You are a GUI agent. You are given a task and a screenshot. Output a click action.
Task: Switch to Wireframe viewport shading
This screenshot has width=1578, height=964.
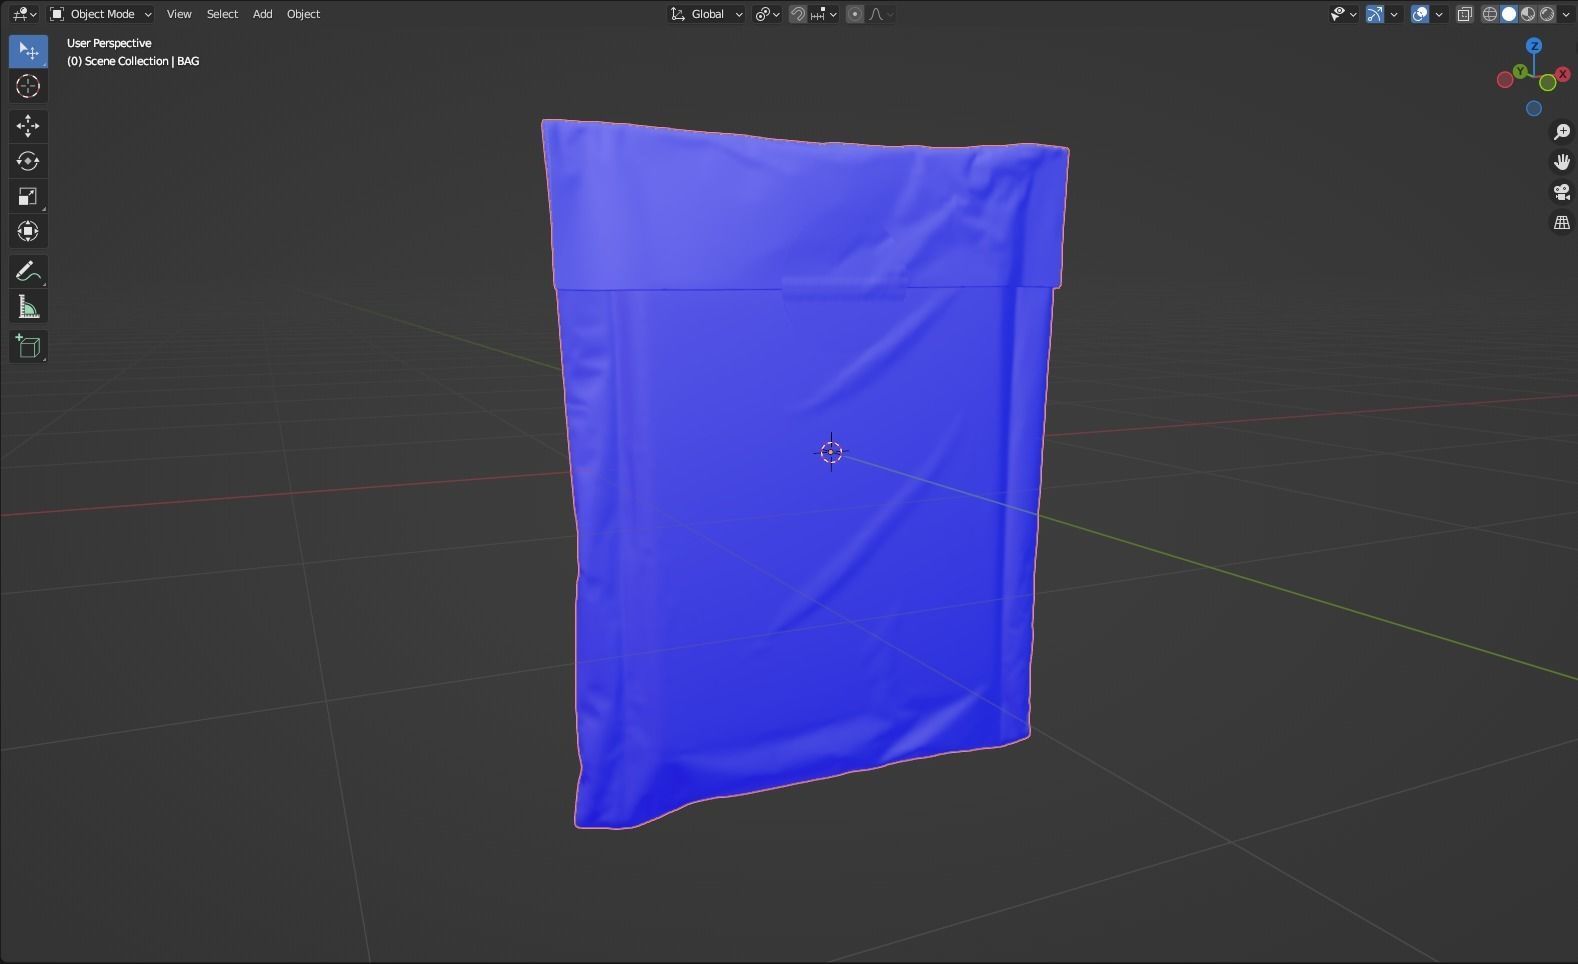pos(1490,14)
